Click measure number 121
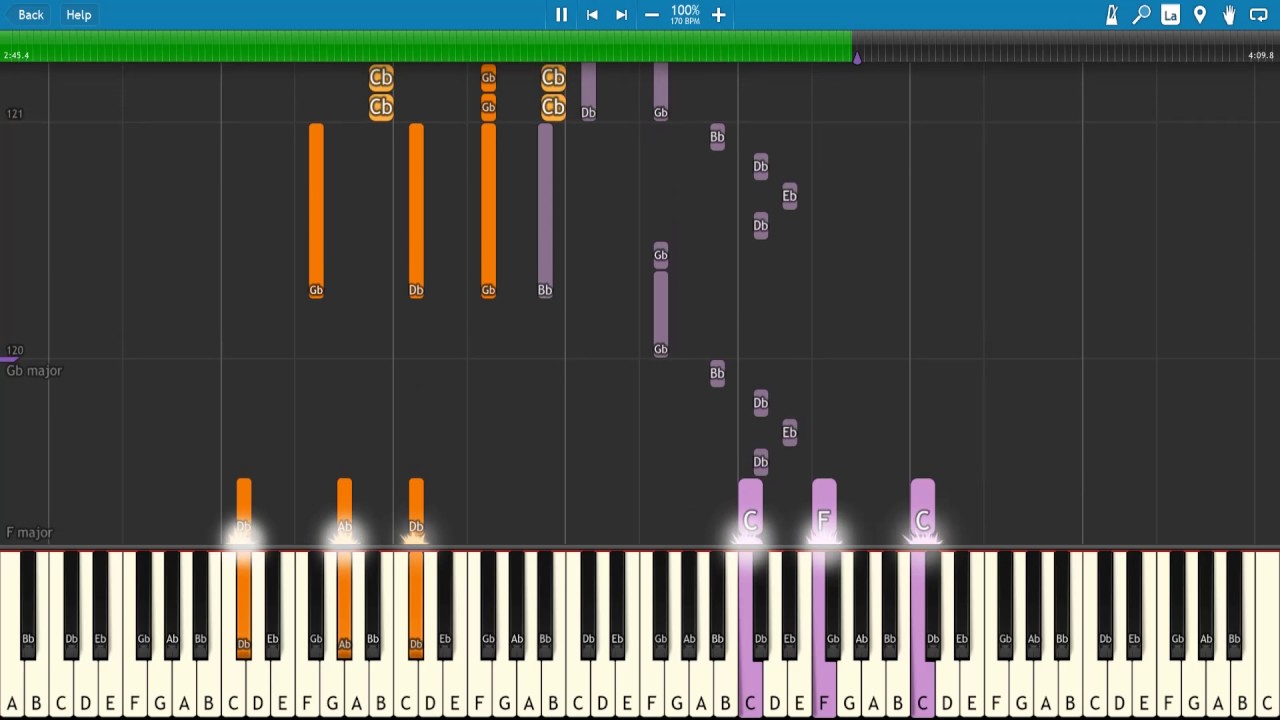1280x720 pixels. click(x=14, y=114)
